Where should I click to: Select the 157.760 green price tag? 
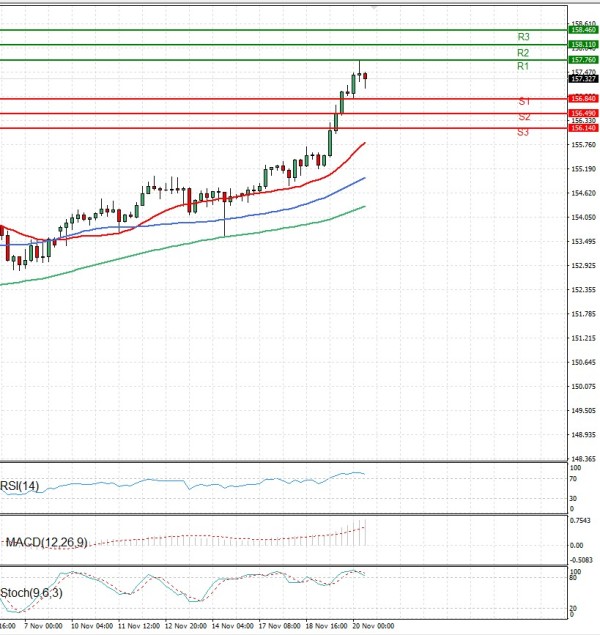coord(583,60)
